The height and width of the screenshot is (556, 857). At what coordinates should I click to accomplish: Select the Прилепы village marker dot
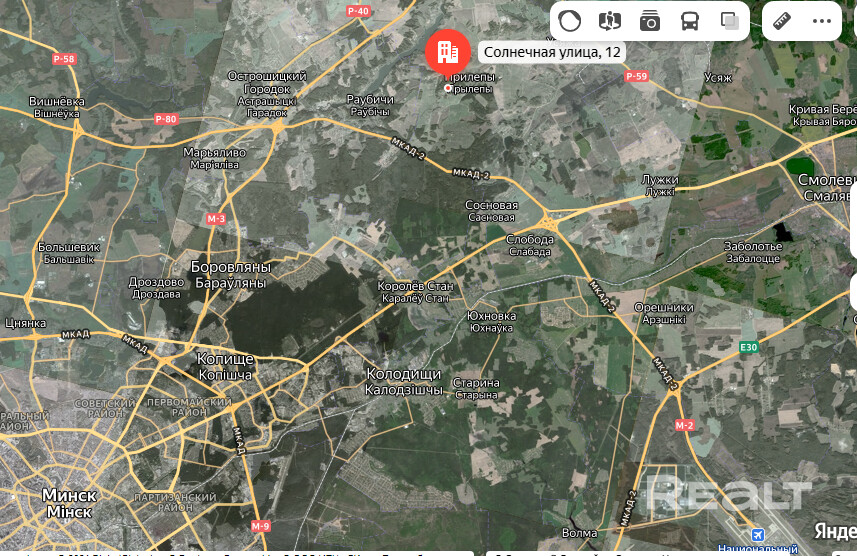tap(448, 88)
